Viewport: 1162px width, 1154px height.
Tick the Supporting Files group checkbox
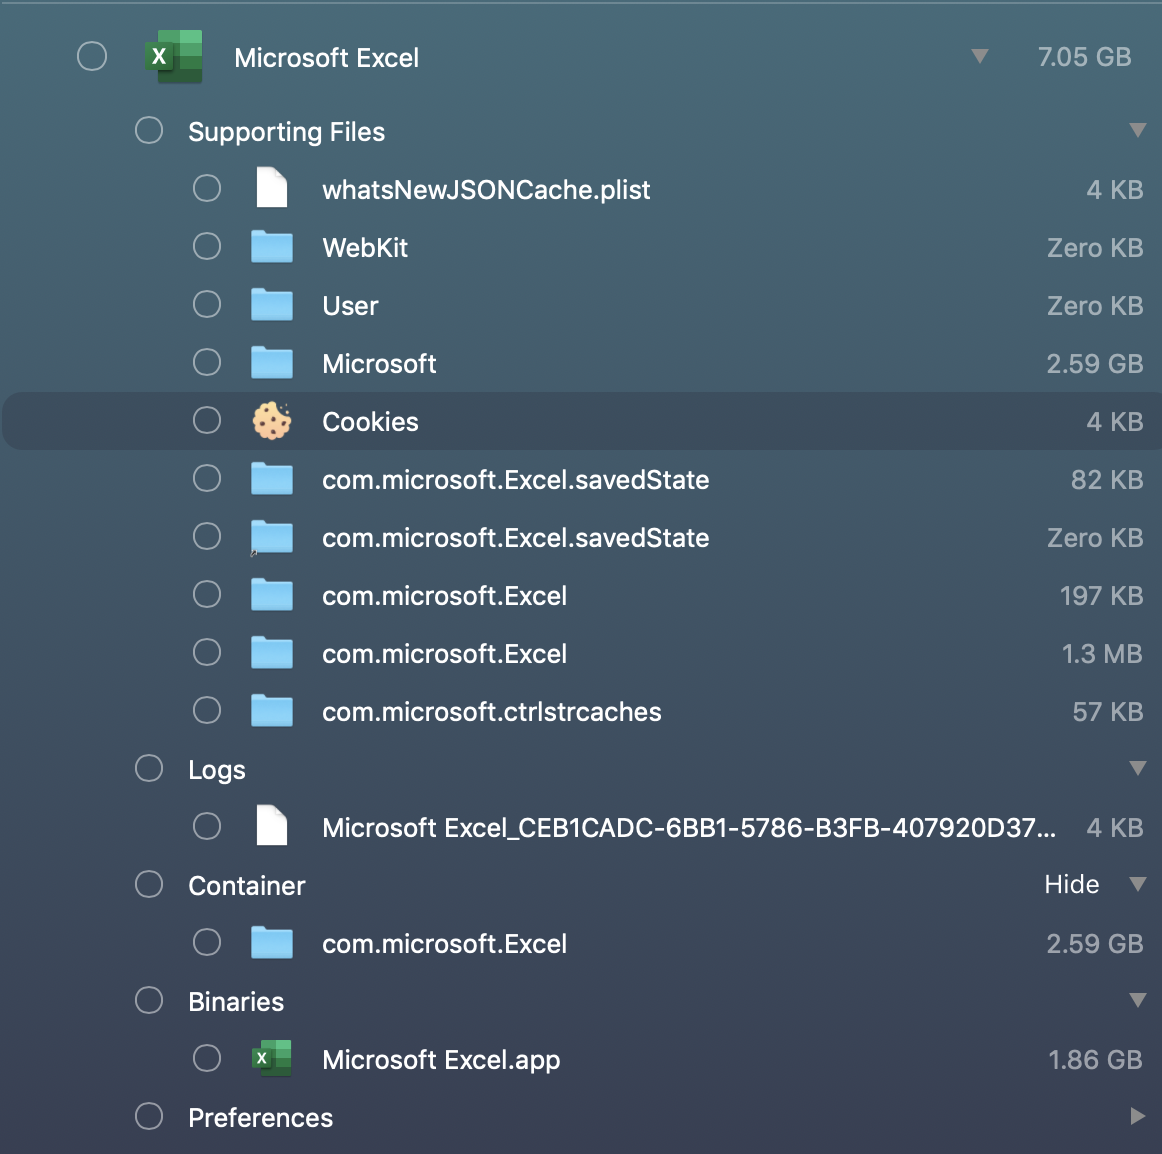(x=149, y=130)
